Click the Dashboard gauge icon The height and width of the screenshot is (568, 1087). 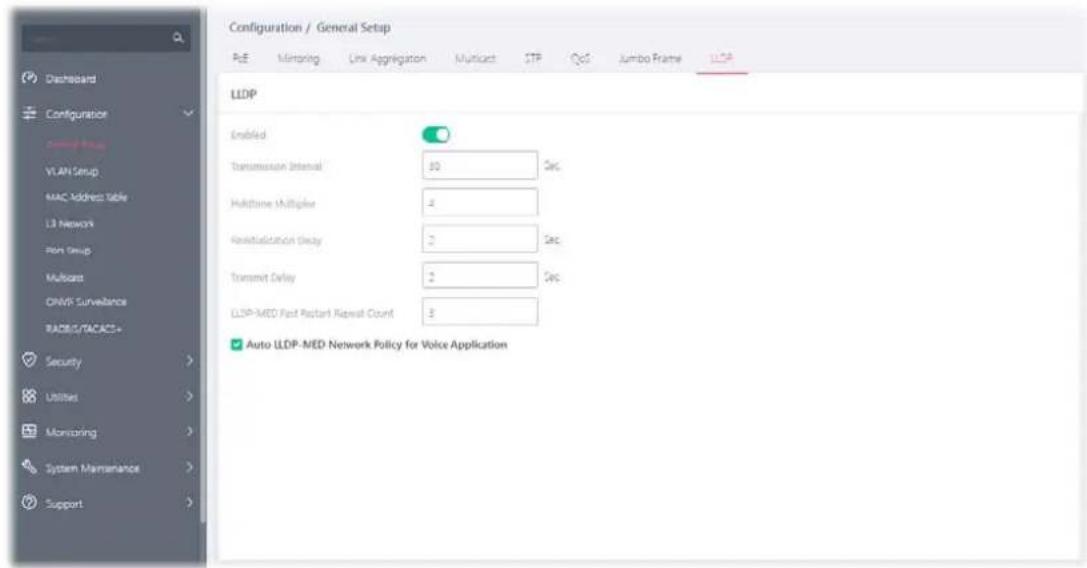coord(29,78)
